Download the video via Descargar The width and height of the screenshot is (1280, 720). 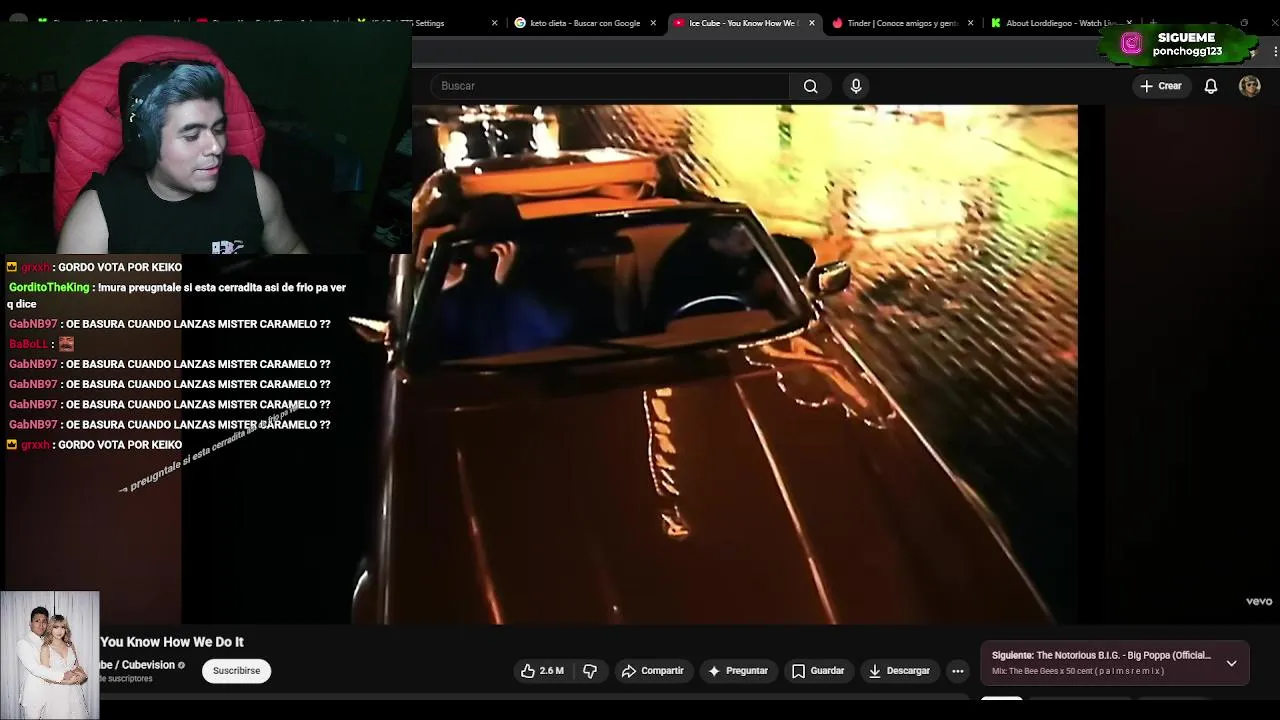899,671
